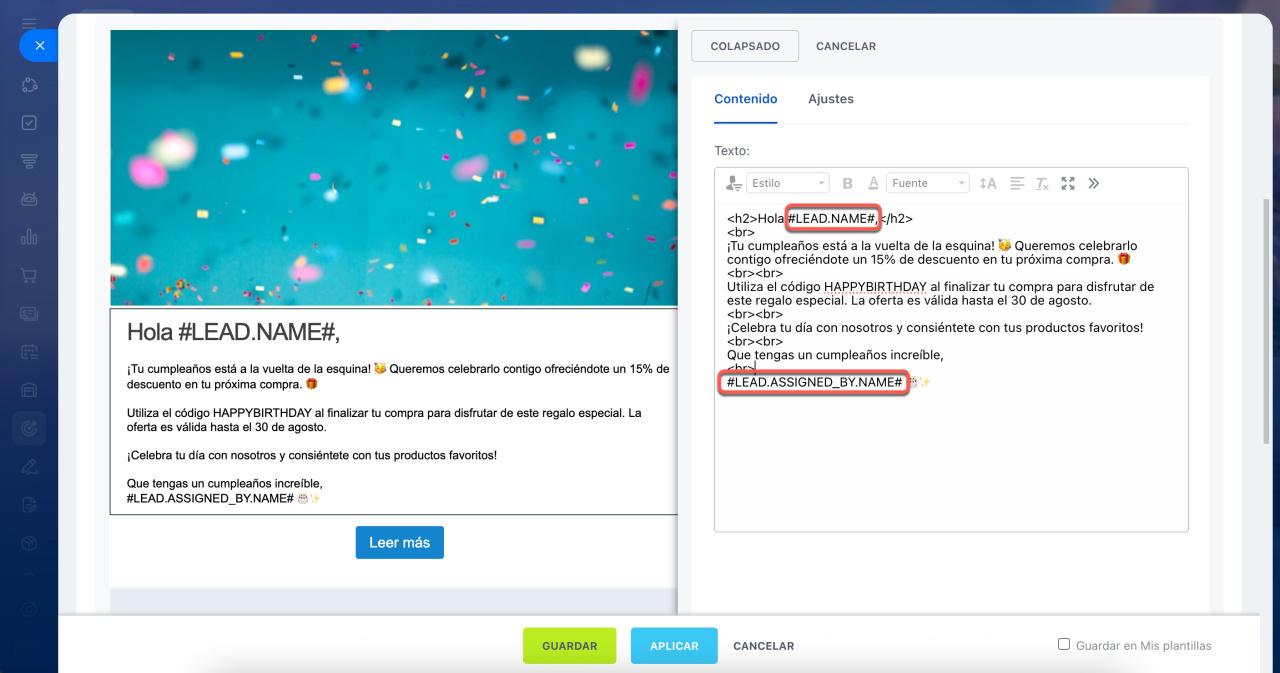Screen dimensions: 1280x673
Task: Click the Leer más button in preview
Action: pos(400,542)
